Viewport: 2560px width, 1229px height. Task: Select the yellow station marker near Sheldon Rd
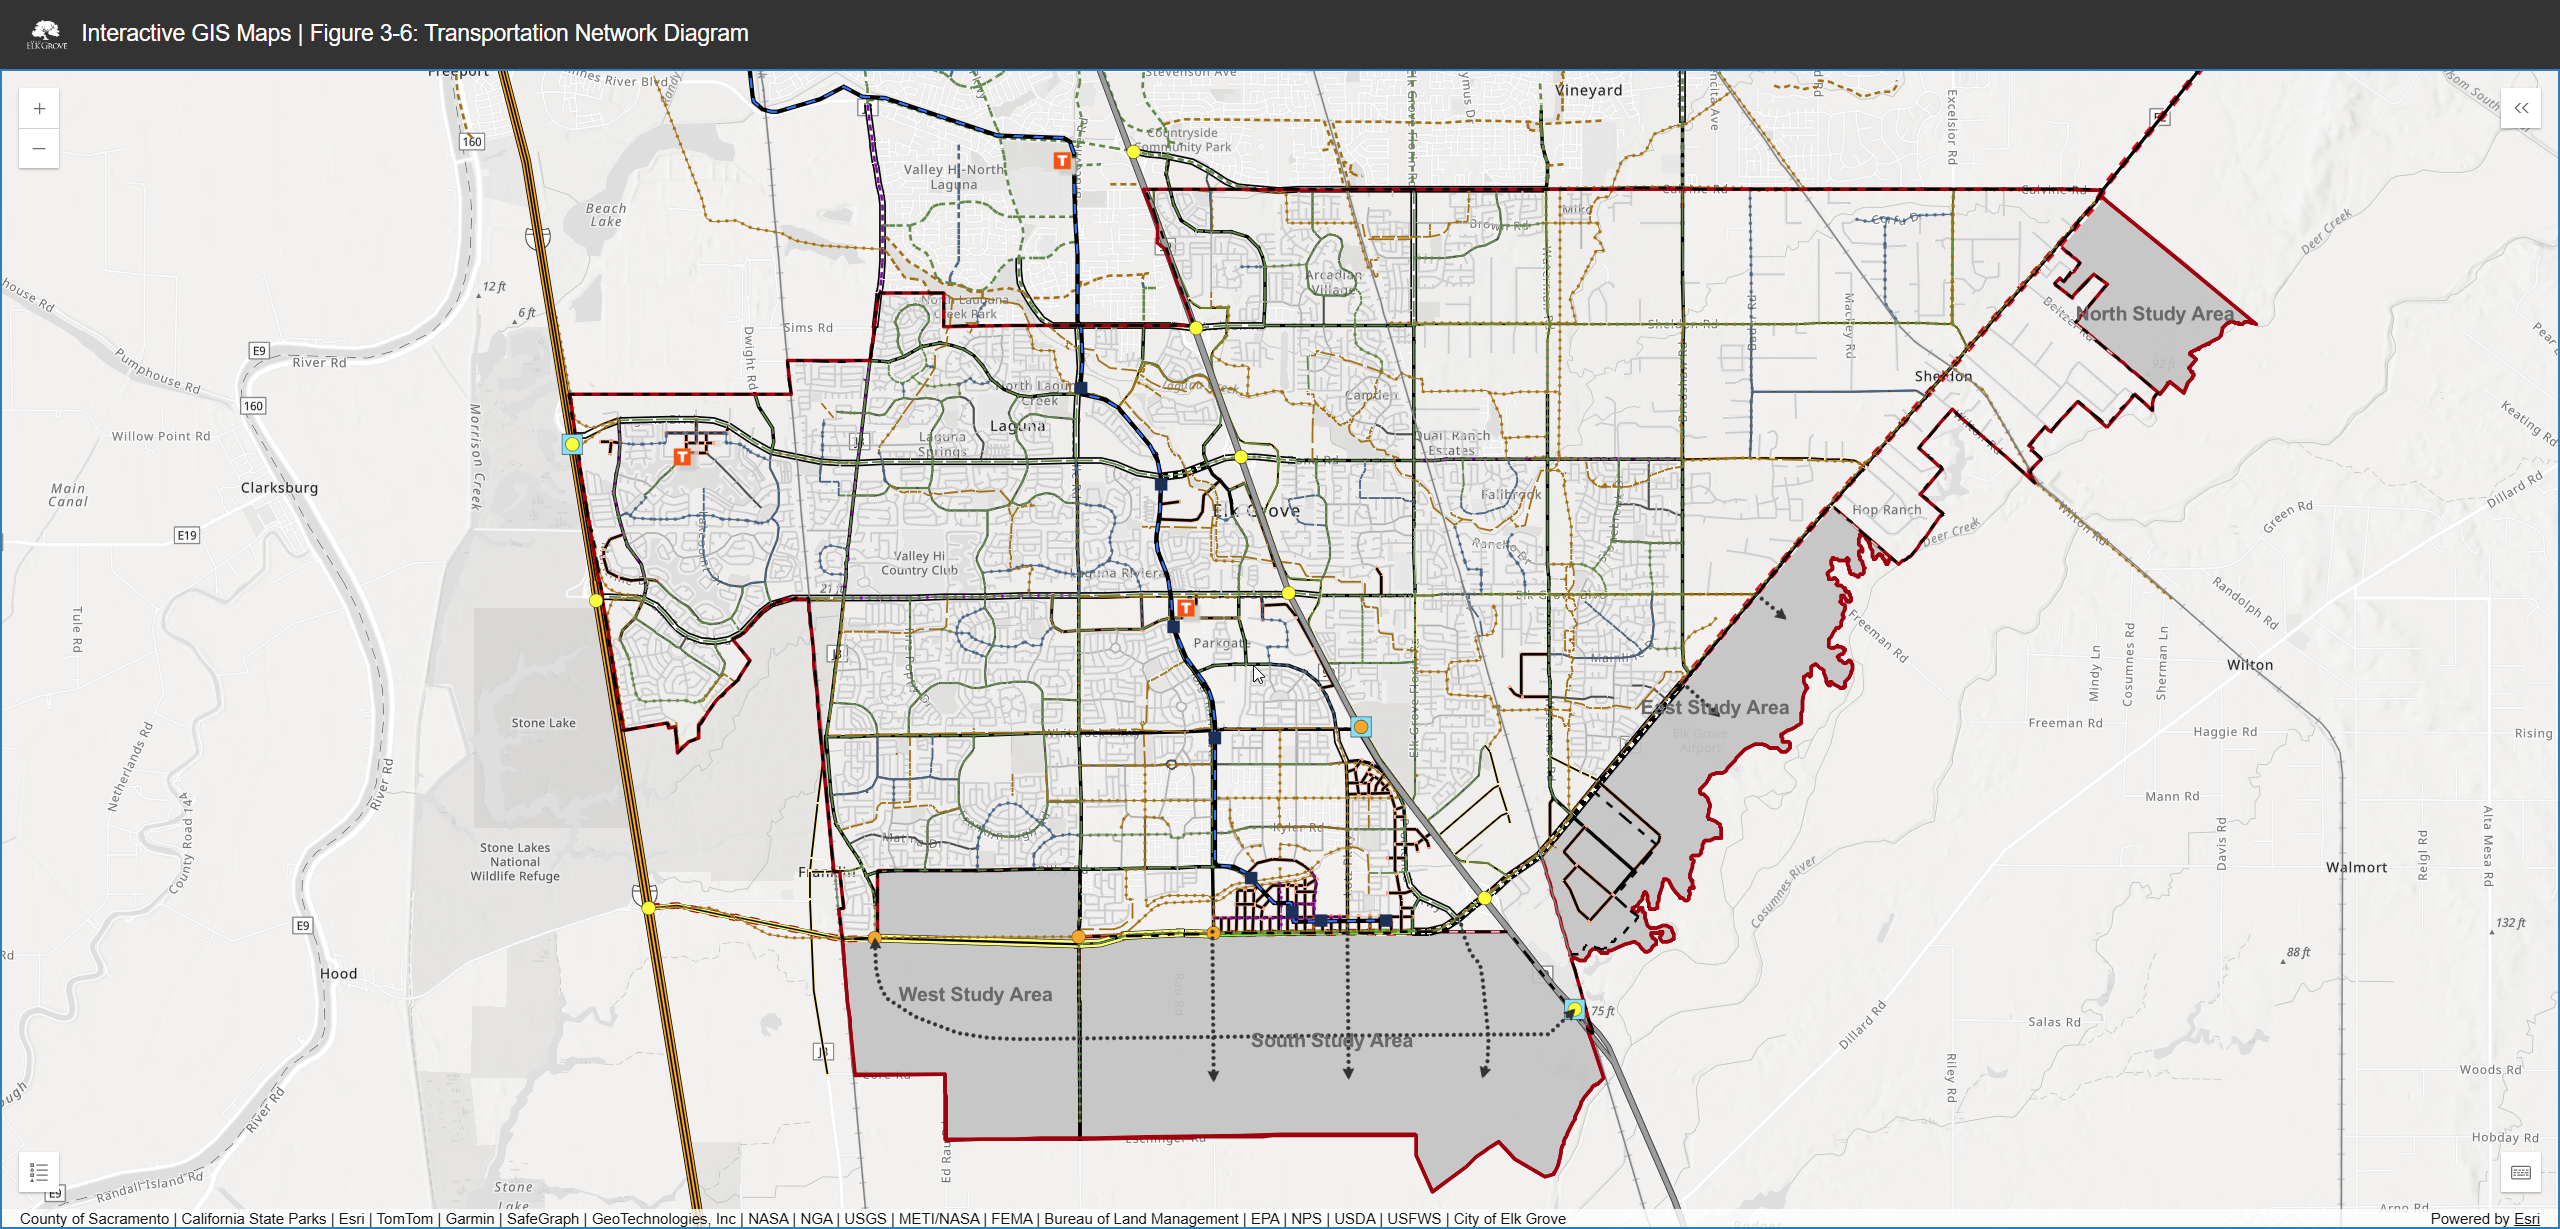(x=1194, y=327)
